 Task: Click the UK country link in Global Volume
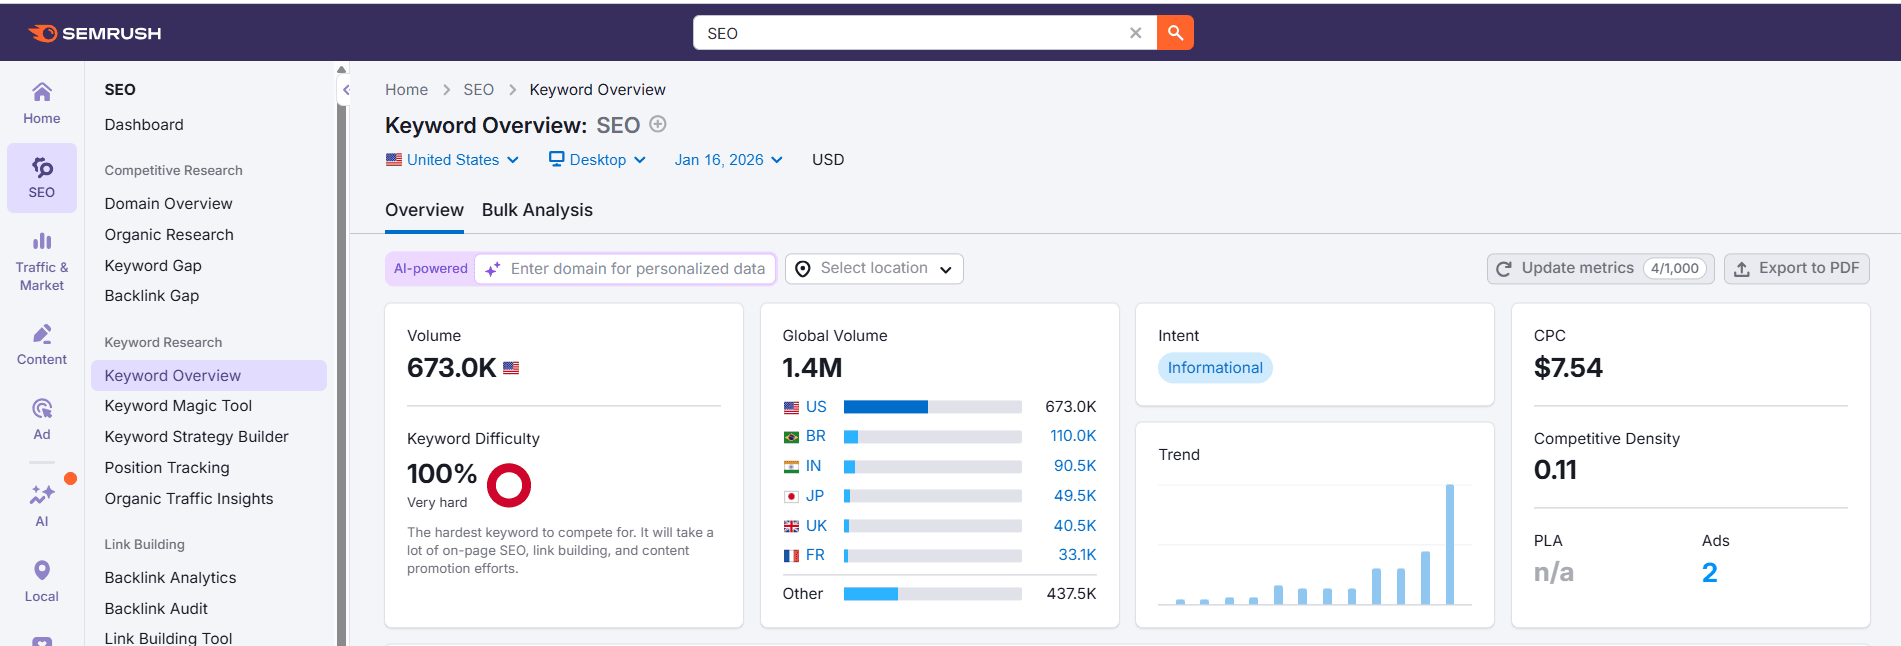coord(816,526)
